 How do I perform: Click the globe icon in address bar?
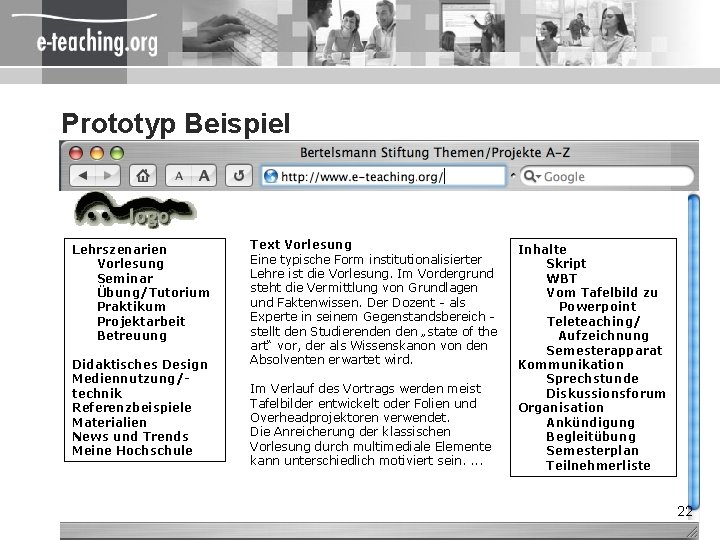pos(271,176)
